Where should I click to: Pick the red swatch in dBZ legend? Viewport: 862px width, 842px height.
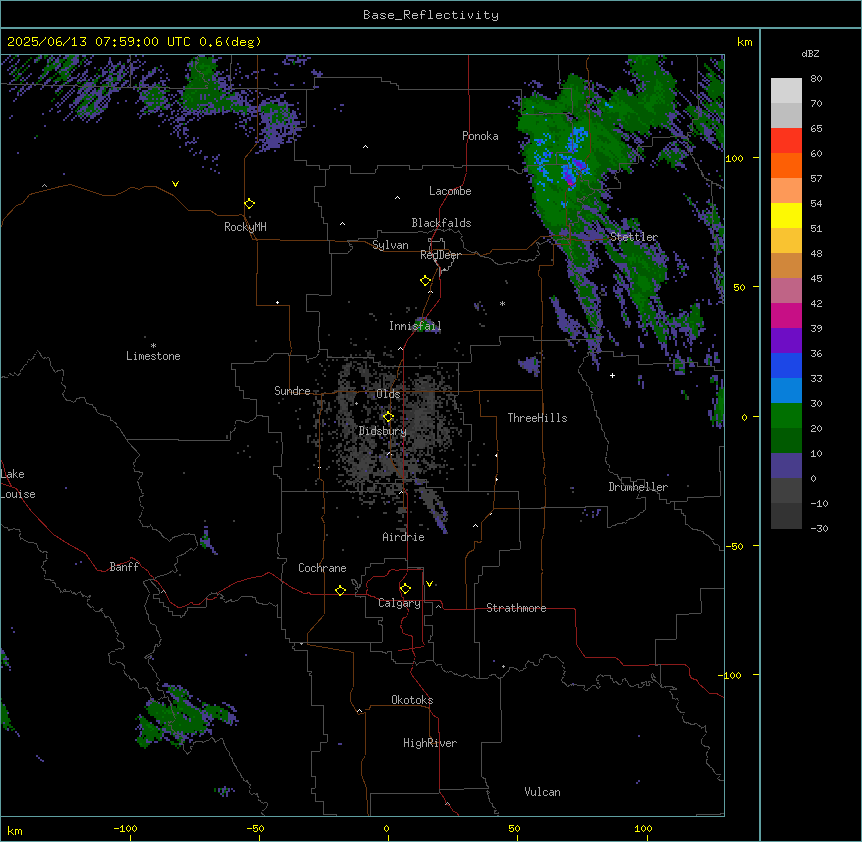[x=786, y=141]
